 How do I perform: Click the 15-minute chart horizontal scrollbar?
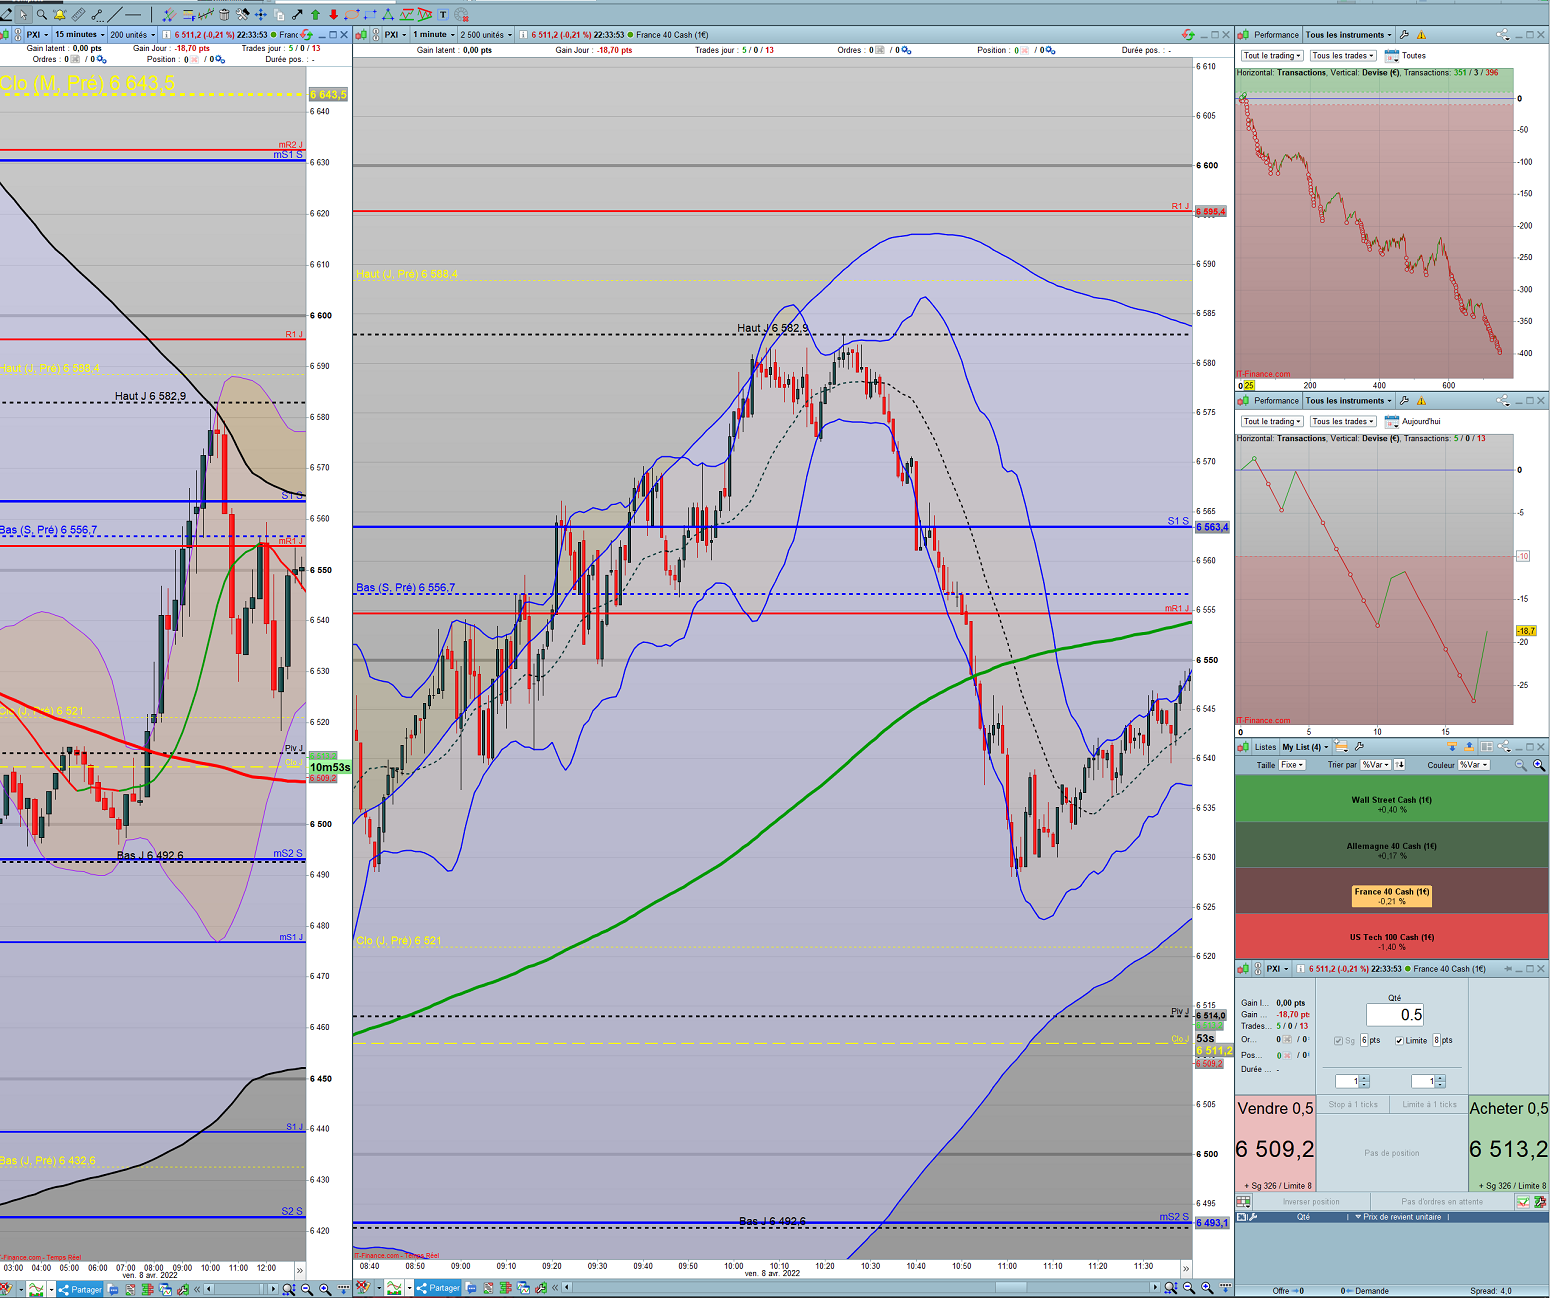[240, 1289]
